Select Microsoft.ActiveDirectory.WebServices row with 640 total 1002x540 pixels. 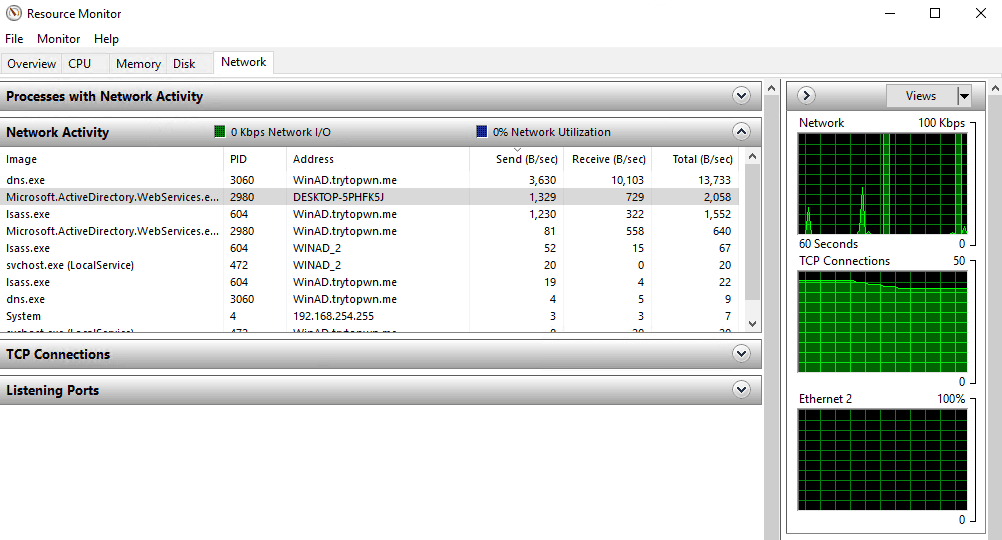pos(369,231)
